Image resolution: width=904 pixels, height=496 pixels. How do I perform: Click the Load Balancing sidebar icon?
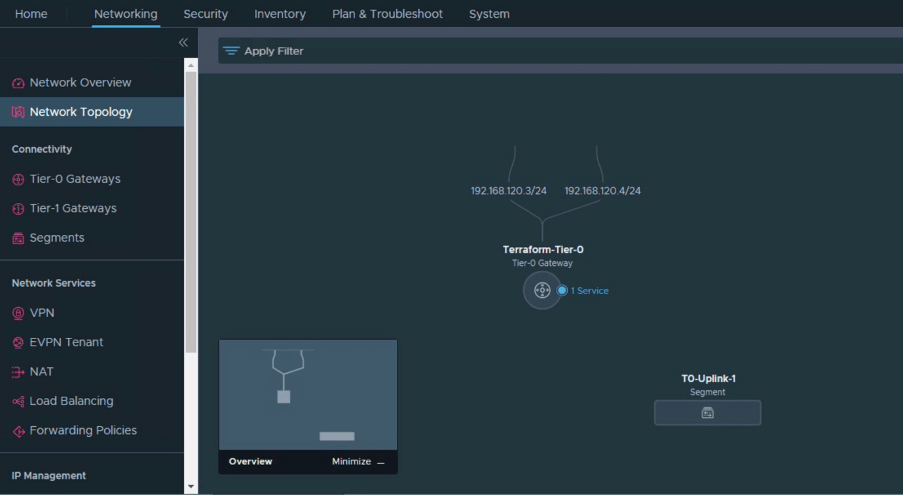18,401
